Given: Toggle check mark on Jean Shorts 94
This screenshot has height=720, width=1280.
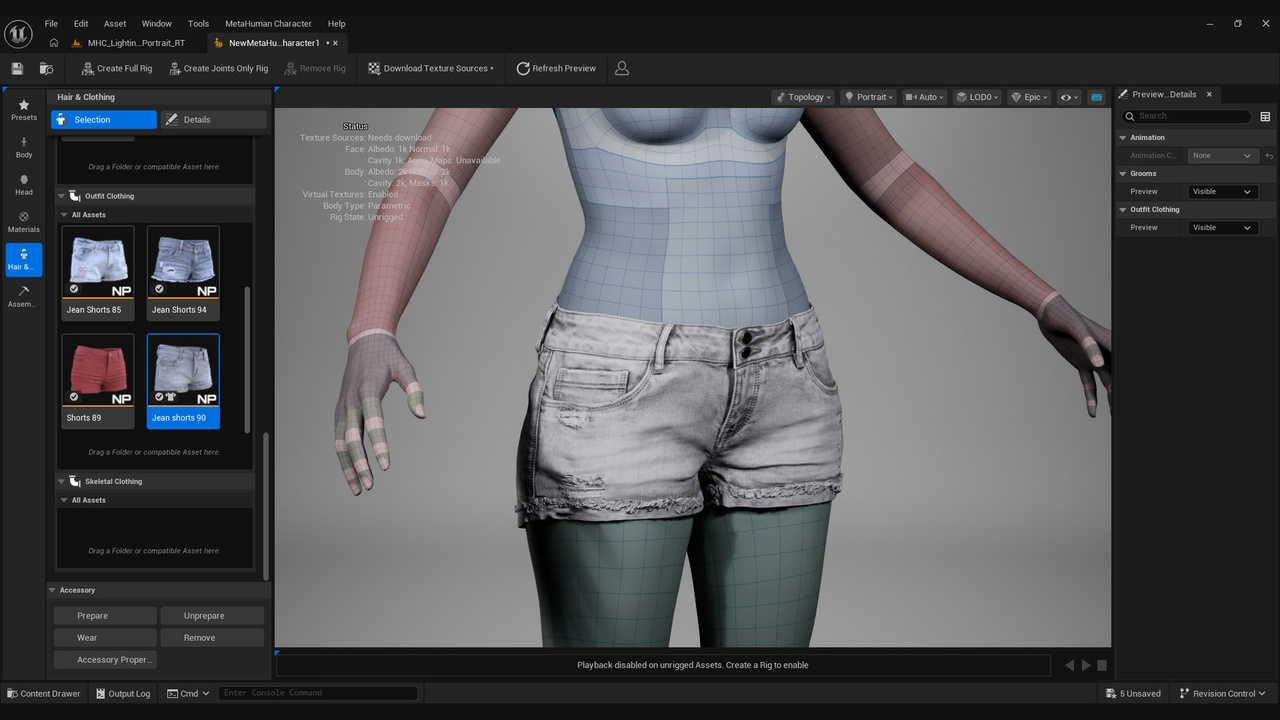Looking at the screenshot, I should [x=159, y=289].
